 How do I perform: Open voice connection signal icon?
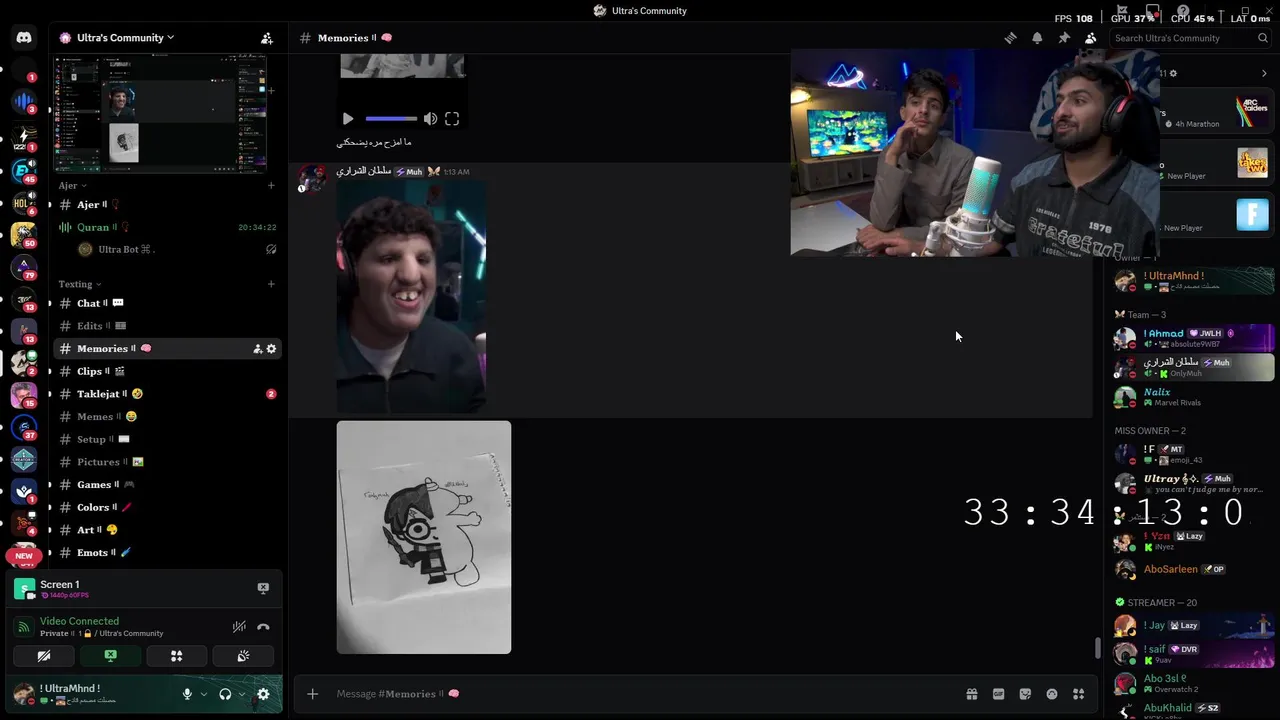[x=23, y=627]
